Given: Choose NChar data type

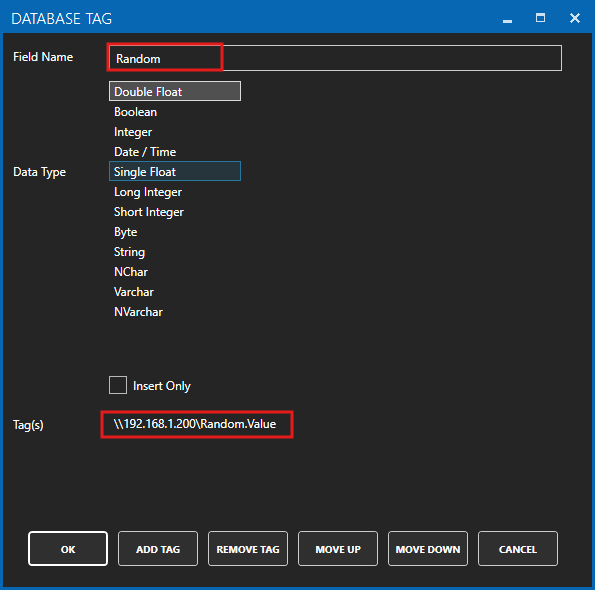Looking at the screenshot, I should click(175, 272).
